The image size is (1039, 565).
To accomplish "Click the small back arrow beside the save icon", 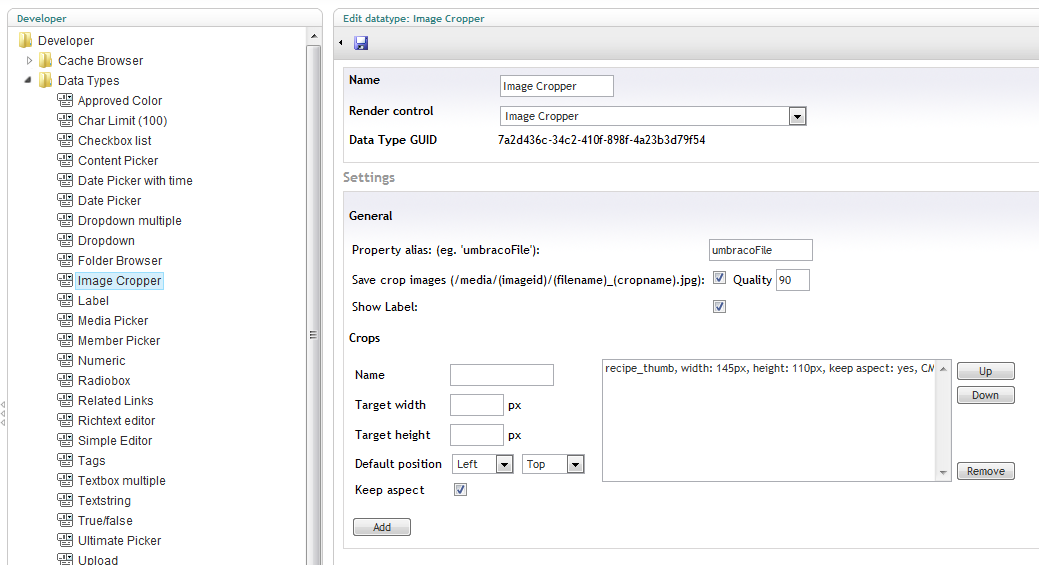I will click(341, 43).
